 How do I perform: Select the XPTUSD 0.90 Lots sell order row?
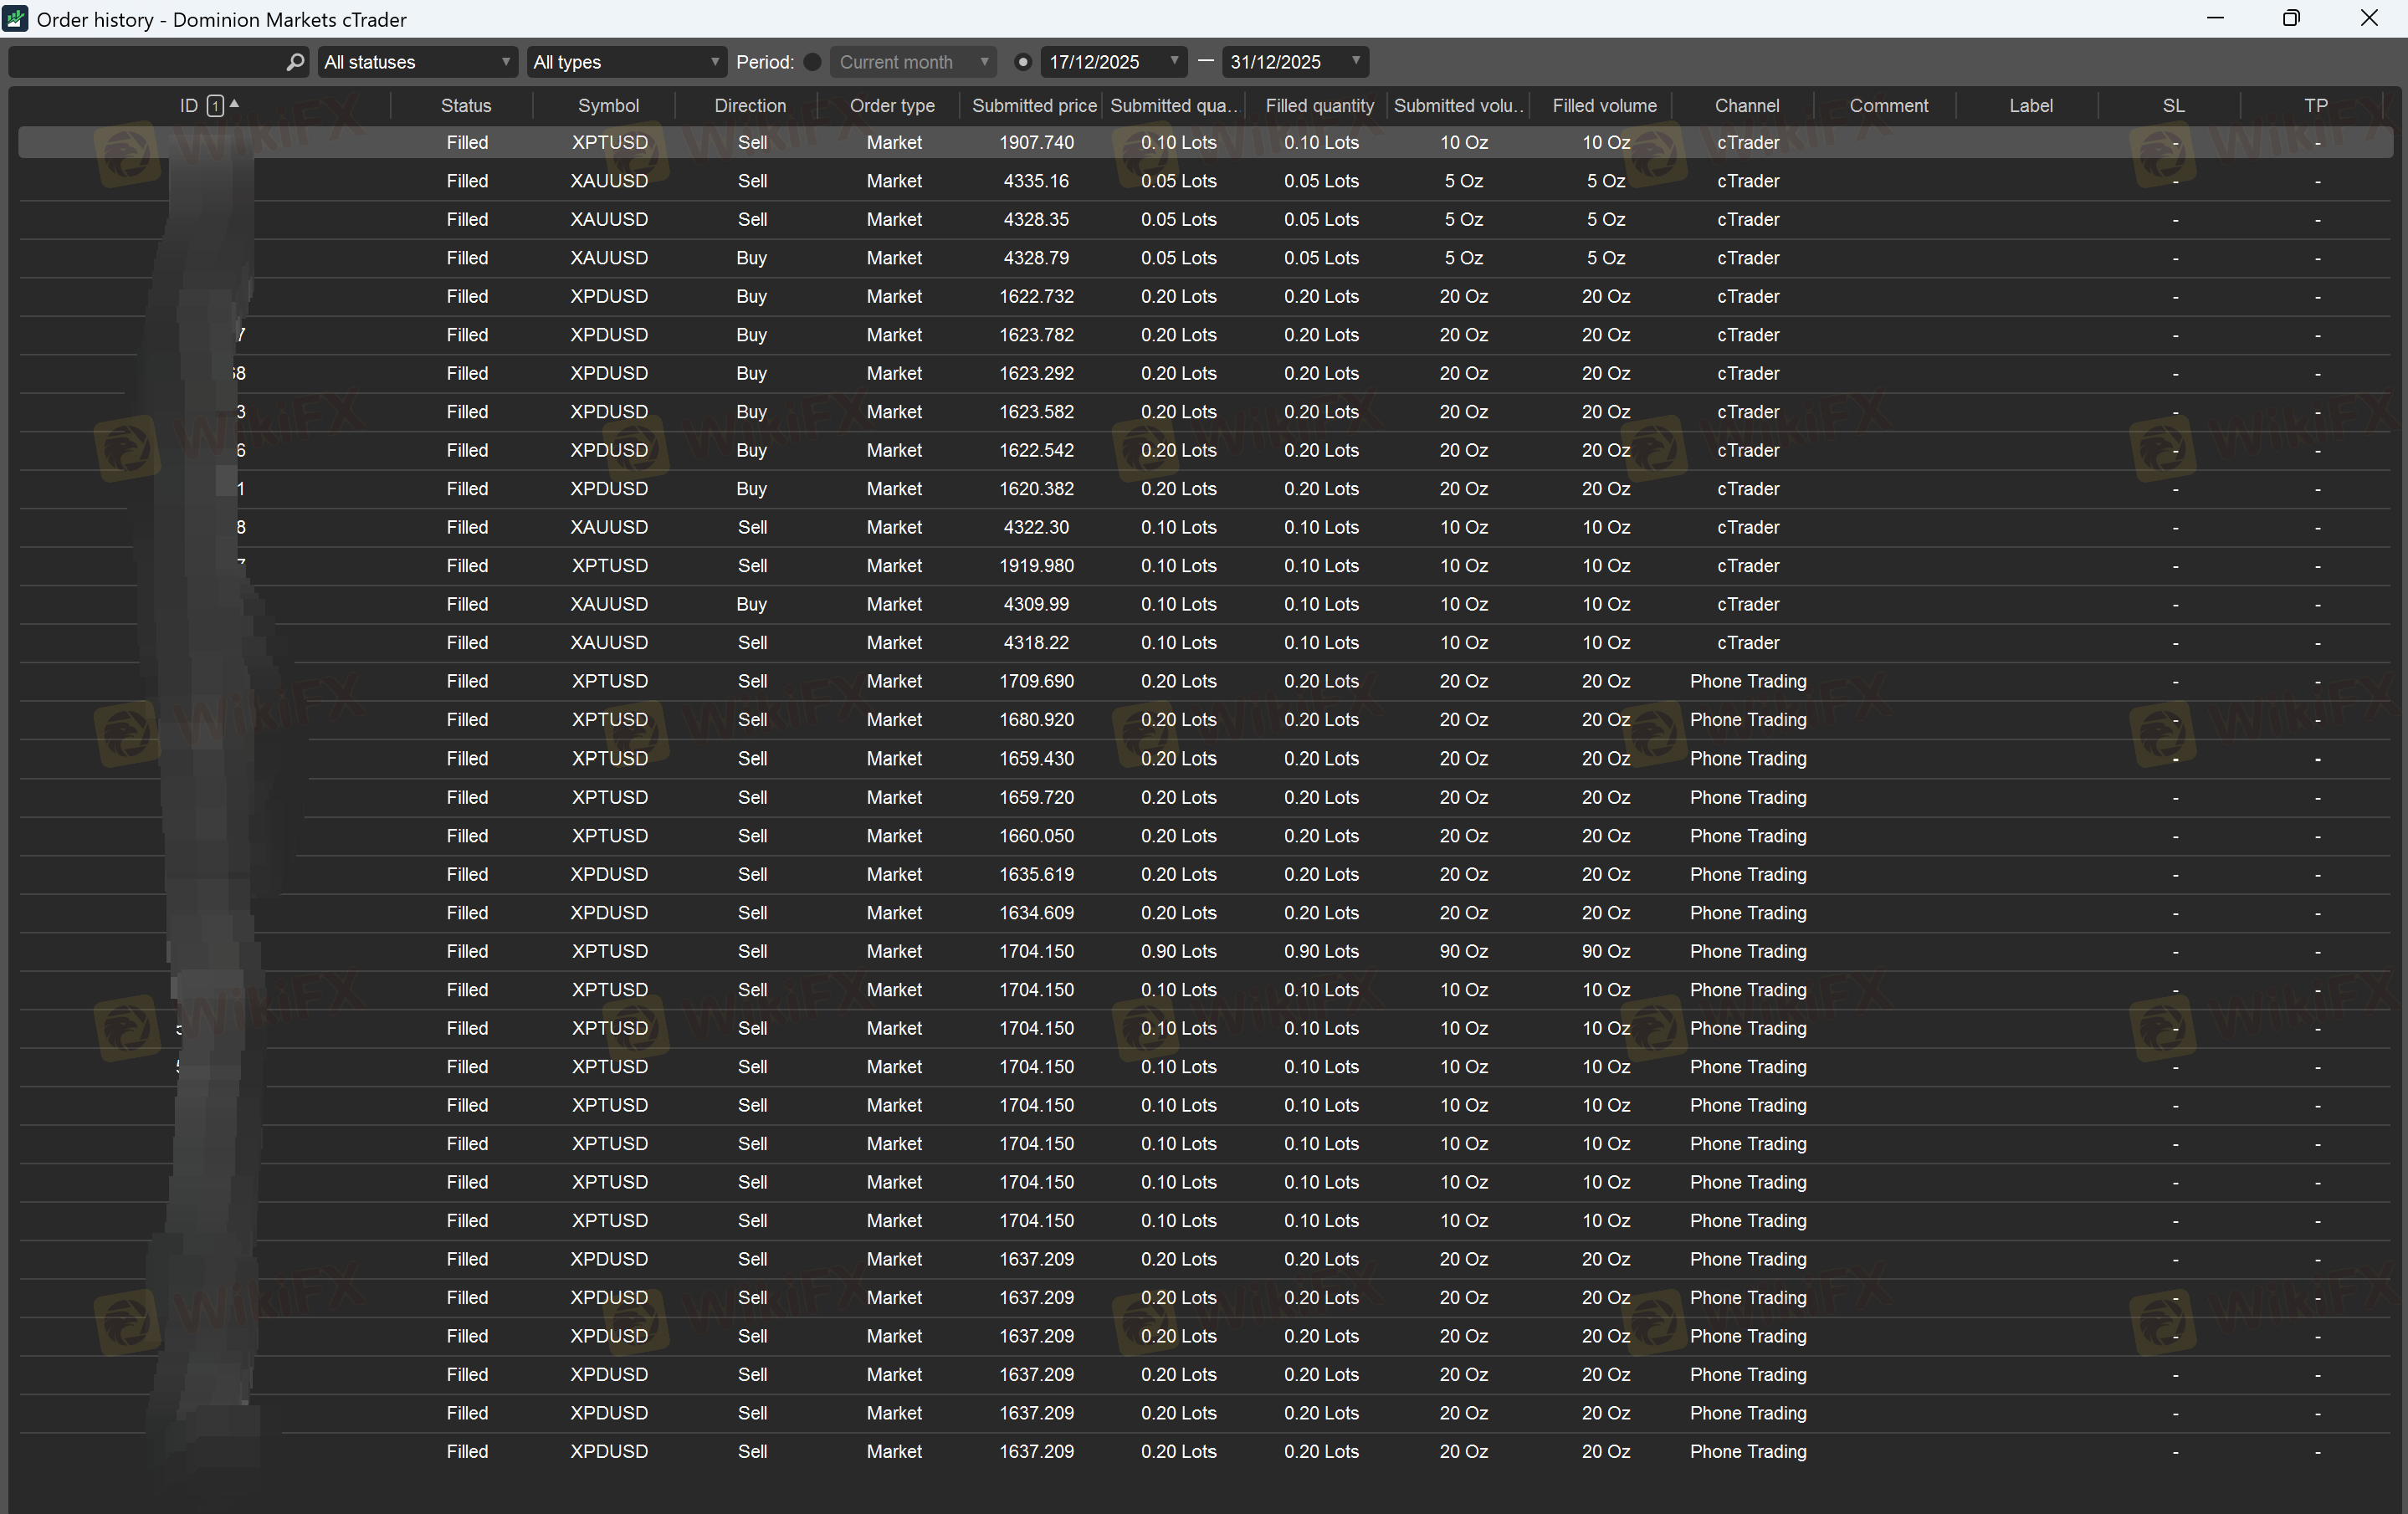coord(1036,951)
